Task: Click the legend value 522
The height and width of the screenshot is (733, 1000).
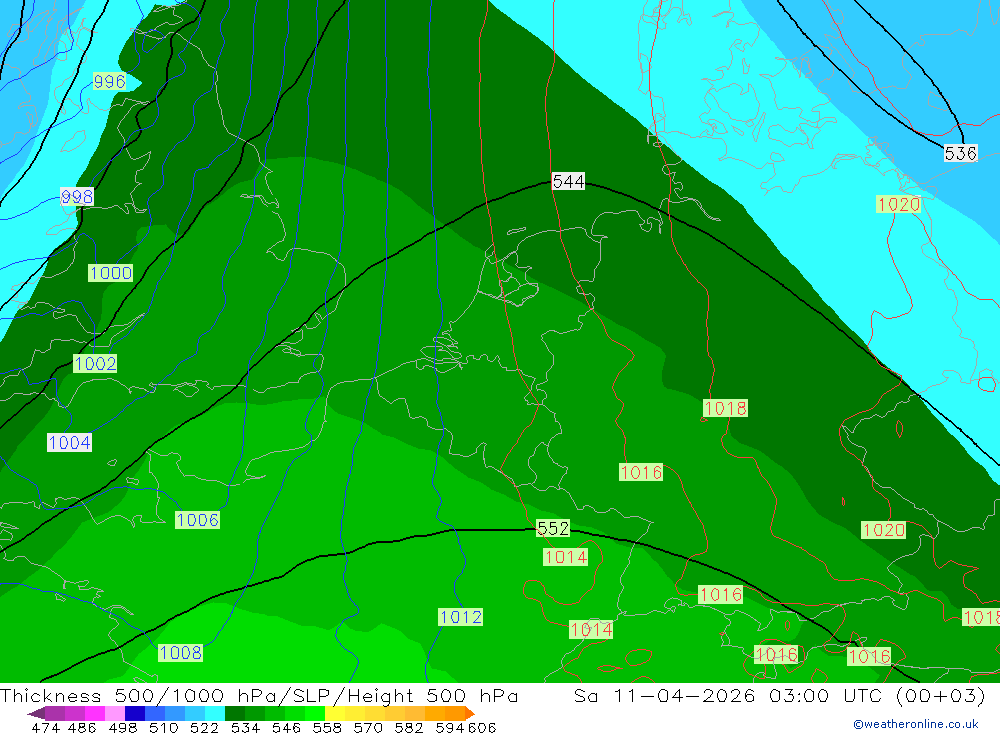Action: click(x=204, y=727)
